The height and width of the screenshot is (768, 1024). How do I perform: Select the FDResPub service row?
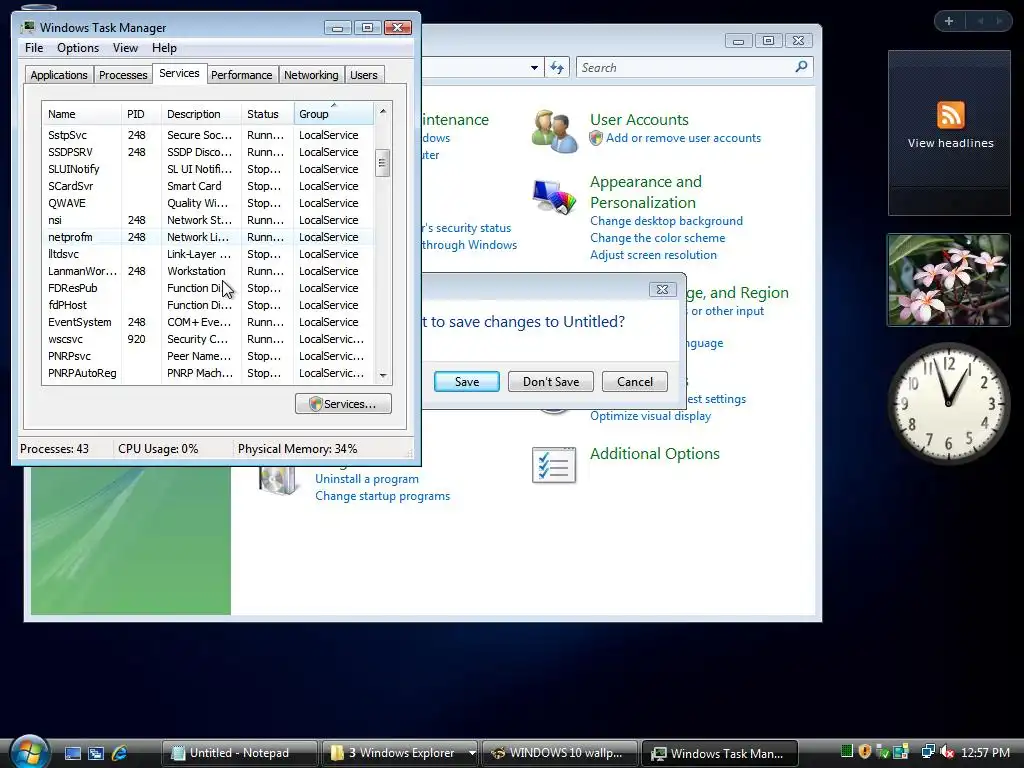pos(208,288)
